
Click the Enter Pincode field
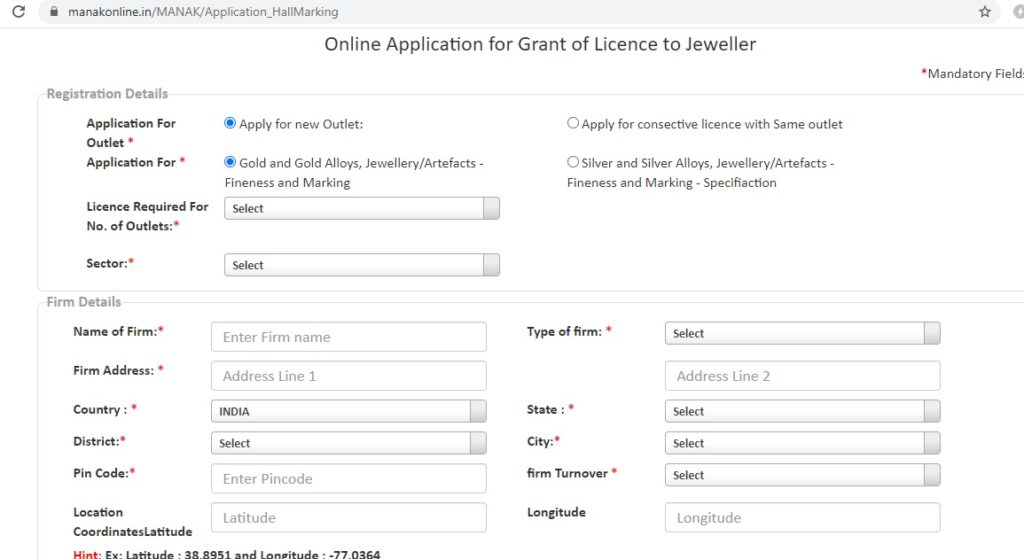[349, 479]
